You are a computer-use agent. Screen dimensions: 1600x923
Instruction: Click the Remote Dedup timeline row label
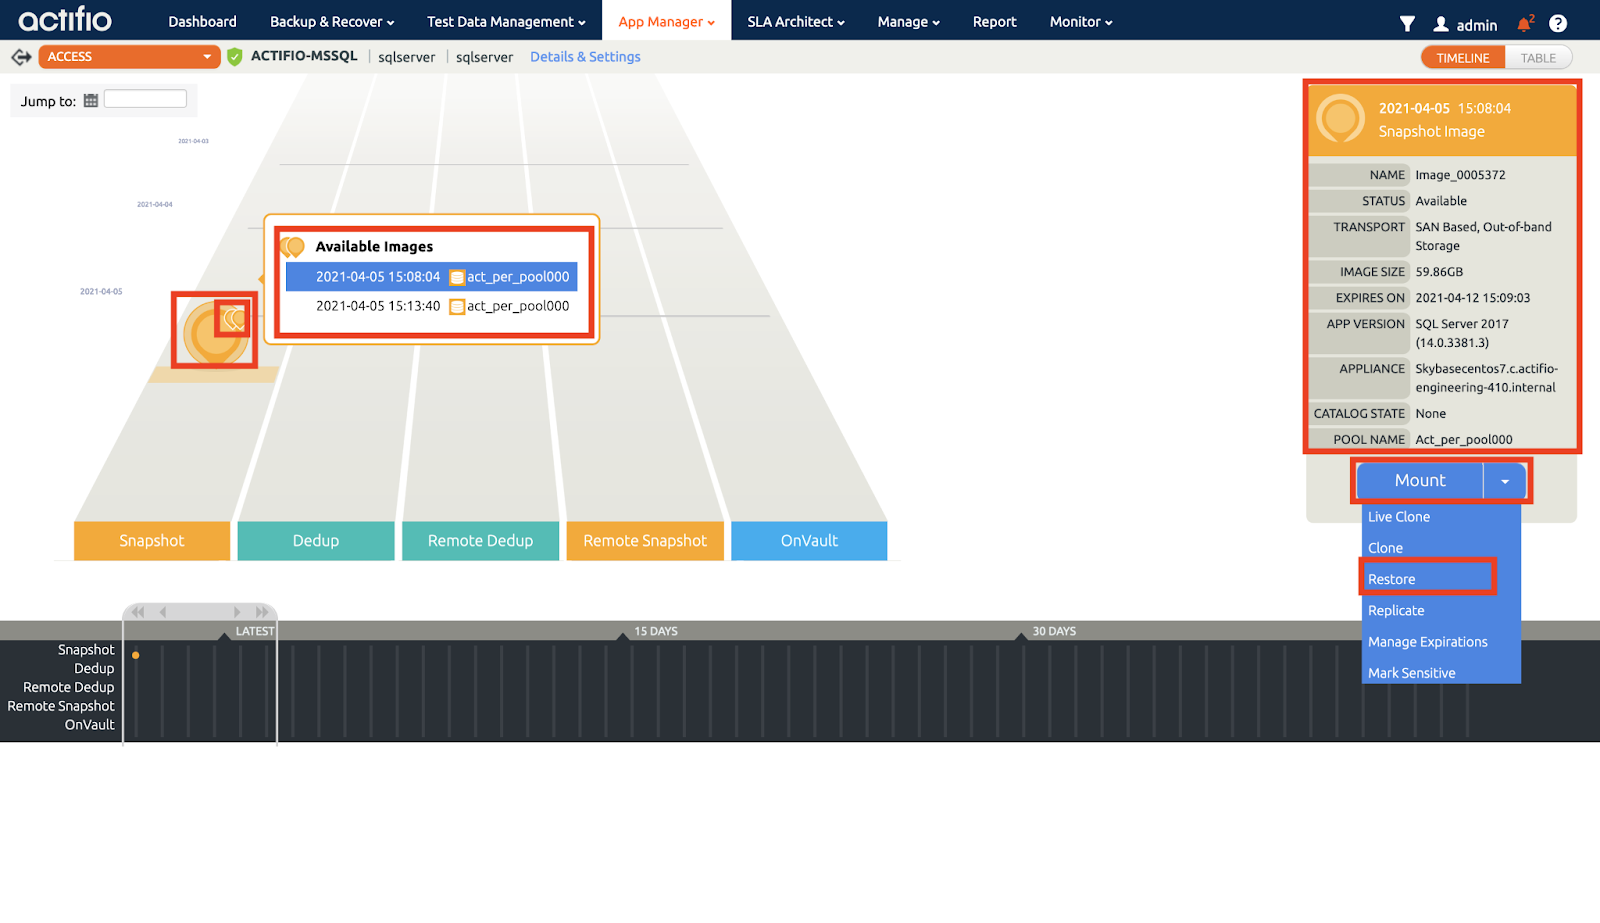click(x=69, y=688)
